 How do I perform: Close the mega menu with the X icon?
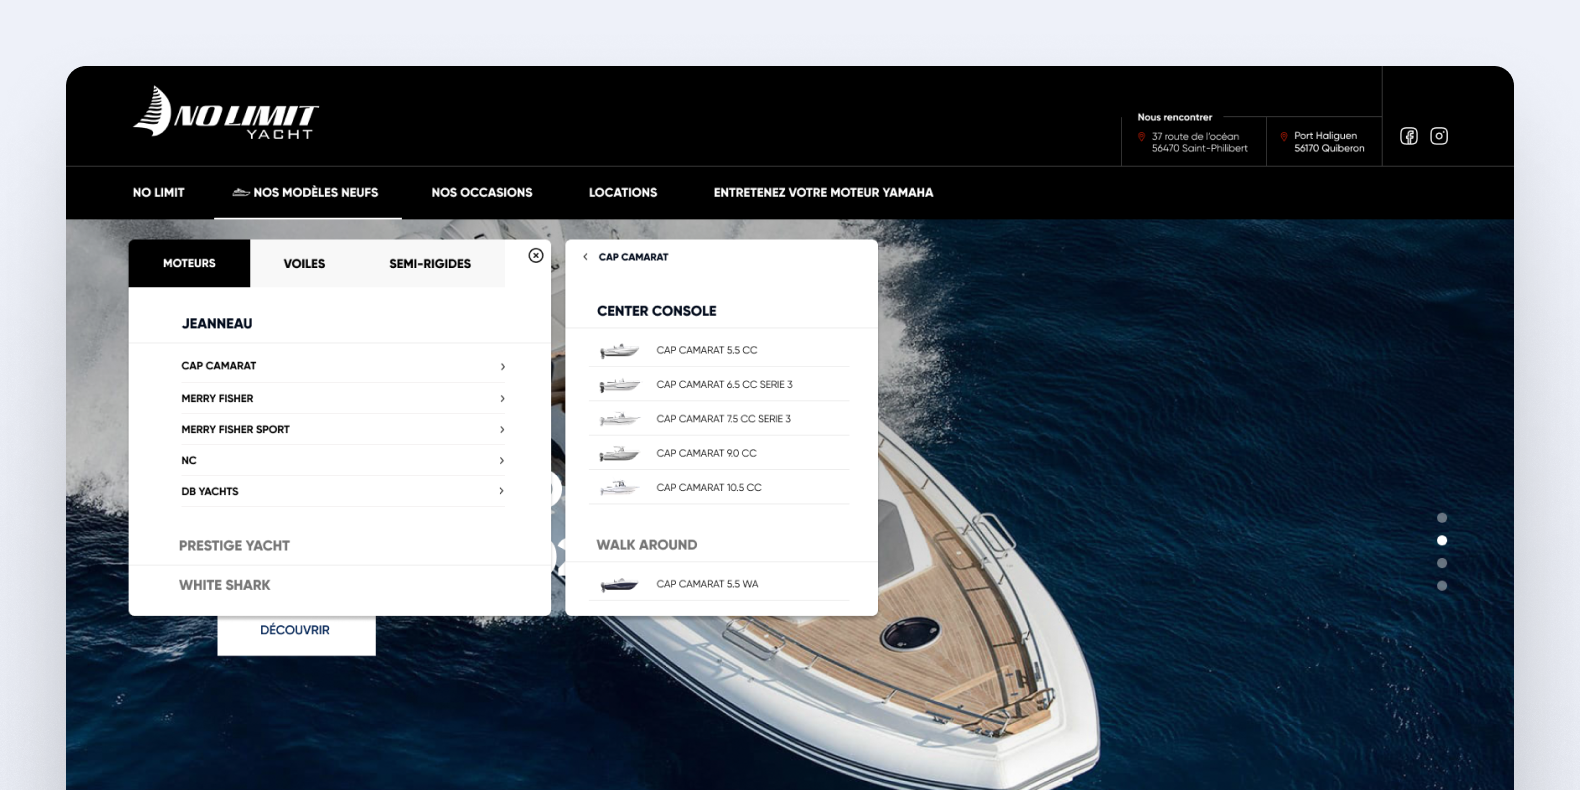(536, 256)
